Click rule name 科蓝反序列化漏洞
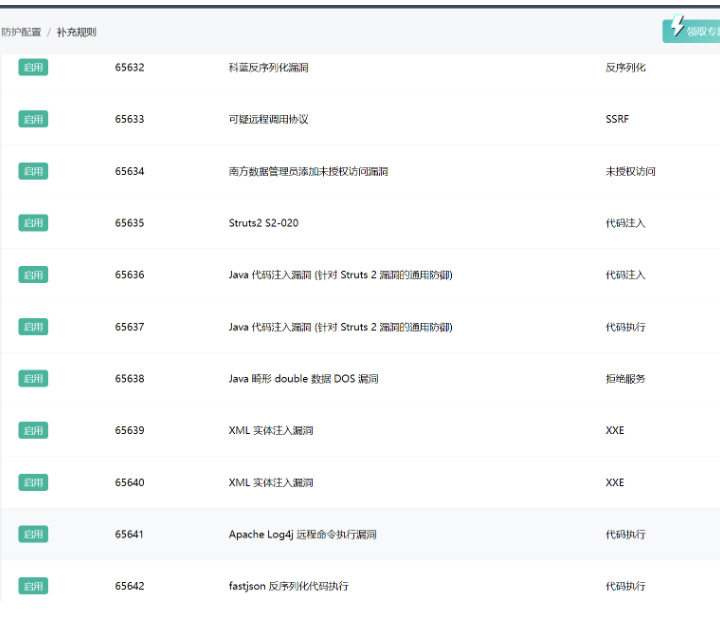 point(268,68)
